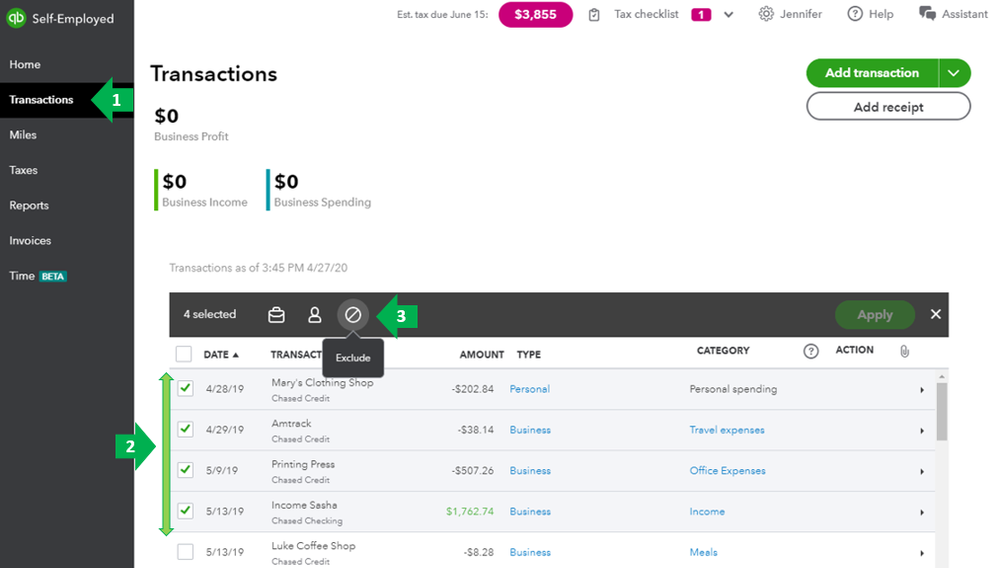
Task: Open the Add transaction dropdown arrow
Action: pyautogui.click(x=954, y=73)
